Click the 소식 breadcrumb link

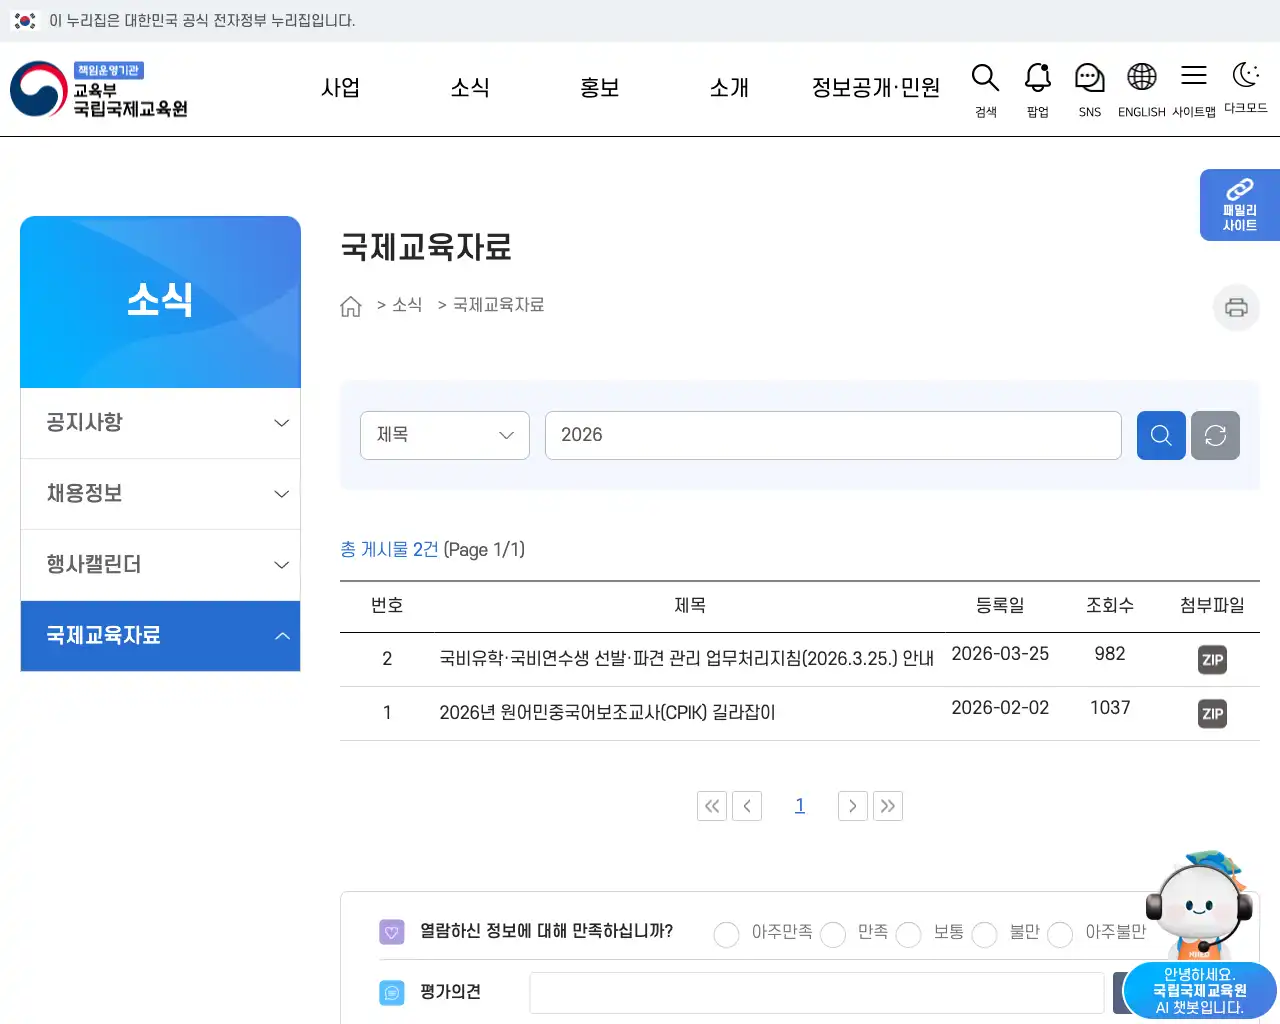point(407,305)
